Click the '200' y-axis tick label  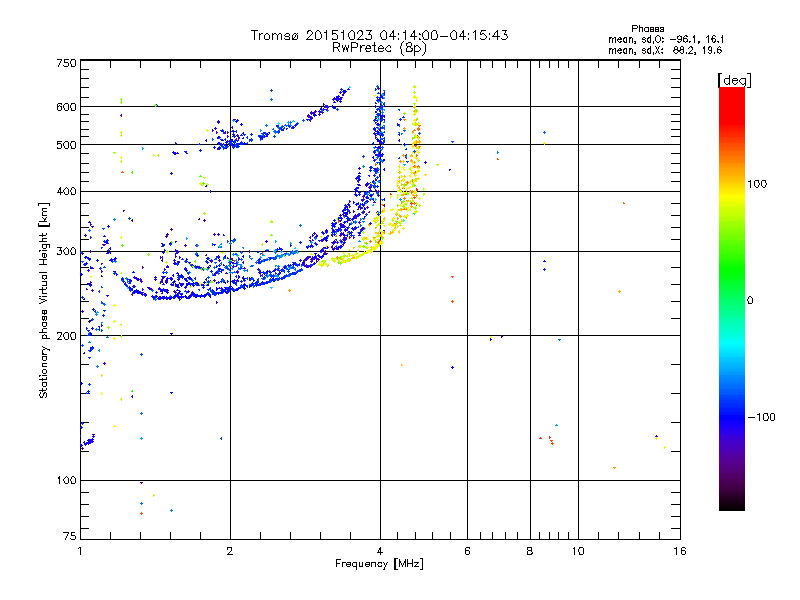click(66, 336)
